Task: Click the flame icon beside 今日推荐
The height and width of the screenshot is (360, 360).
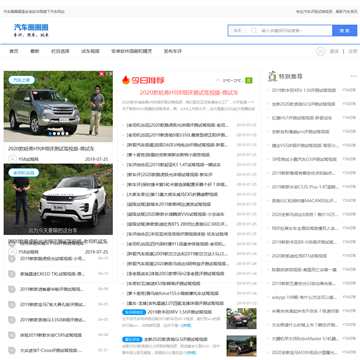Action: (x=126, y=80)
